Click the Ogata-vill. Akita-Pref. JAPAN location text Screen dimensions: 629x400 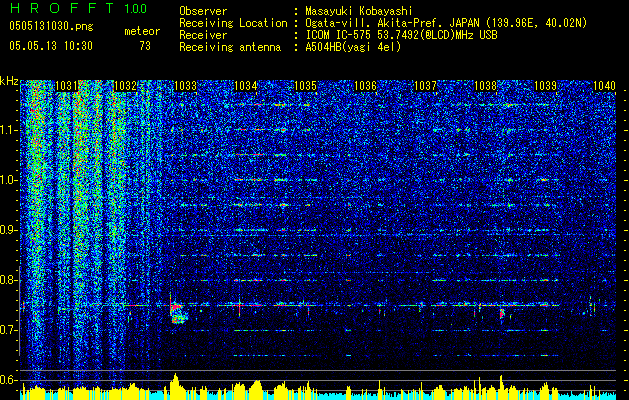446,23
